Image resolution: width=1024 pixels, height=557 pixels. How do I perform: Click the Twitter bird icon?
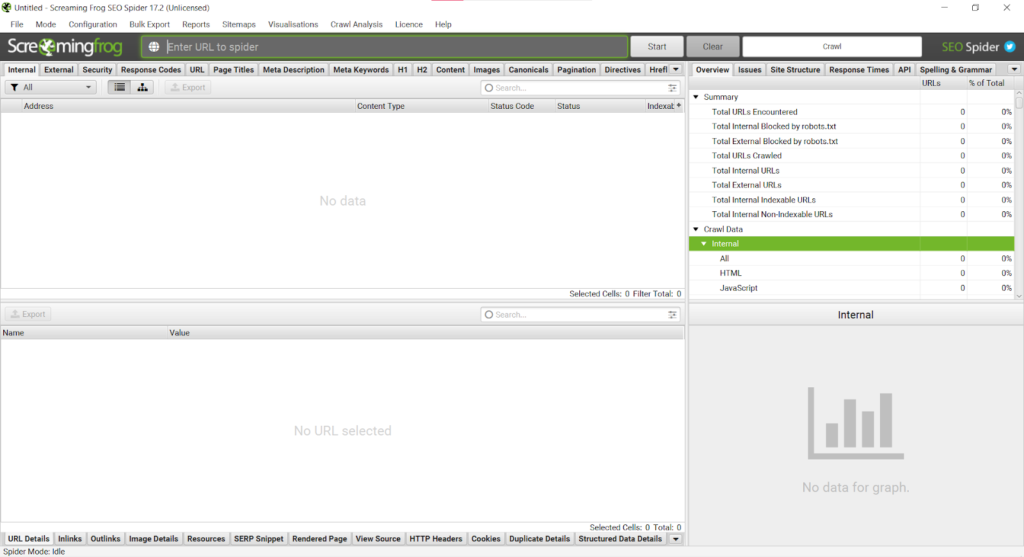tap(1010, 46)
